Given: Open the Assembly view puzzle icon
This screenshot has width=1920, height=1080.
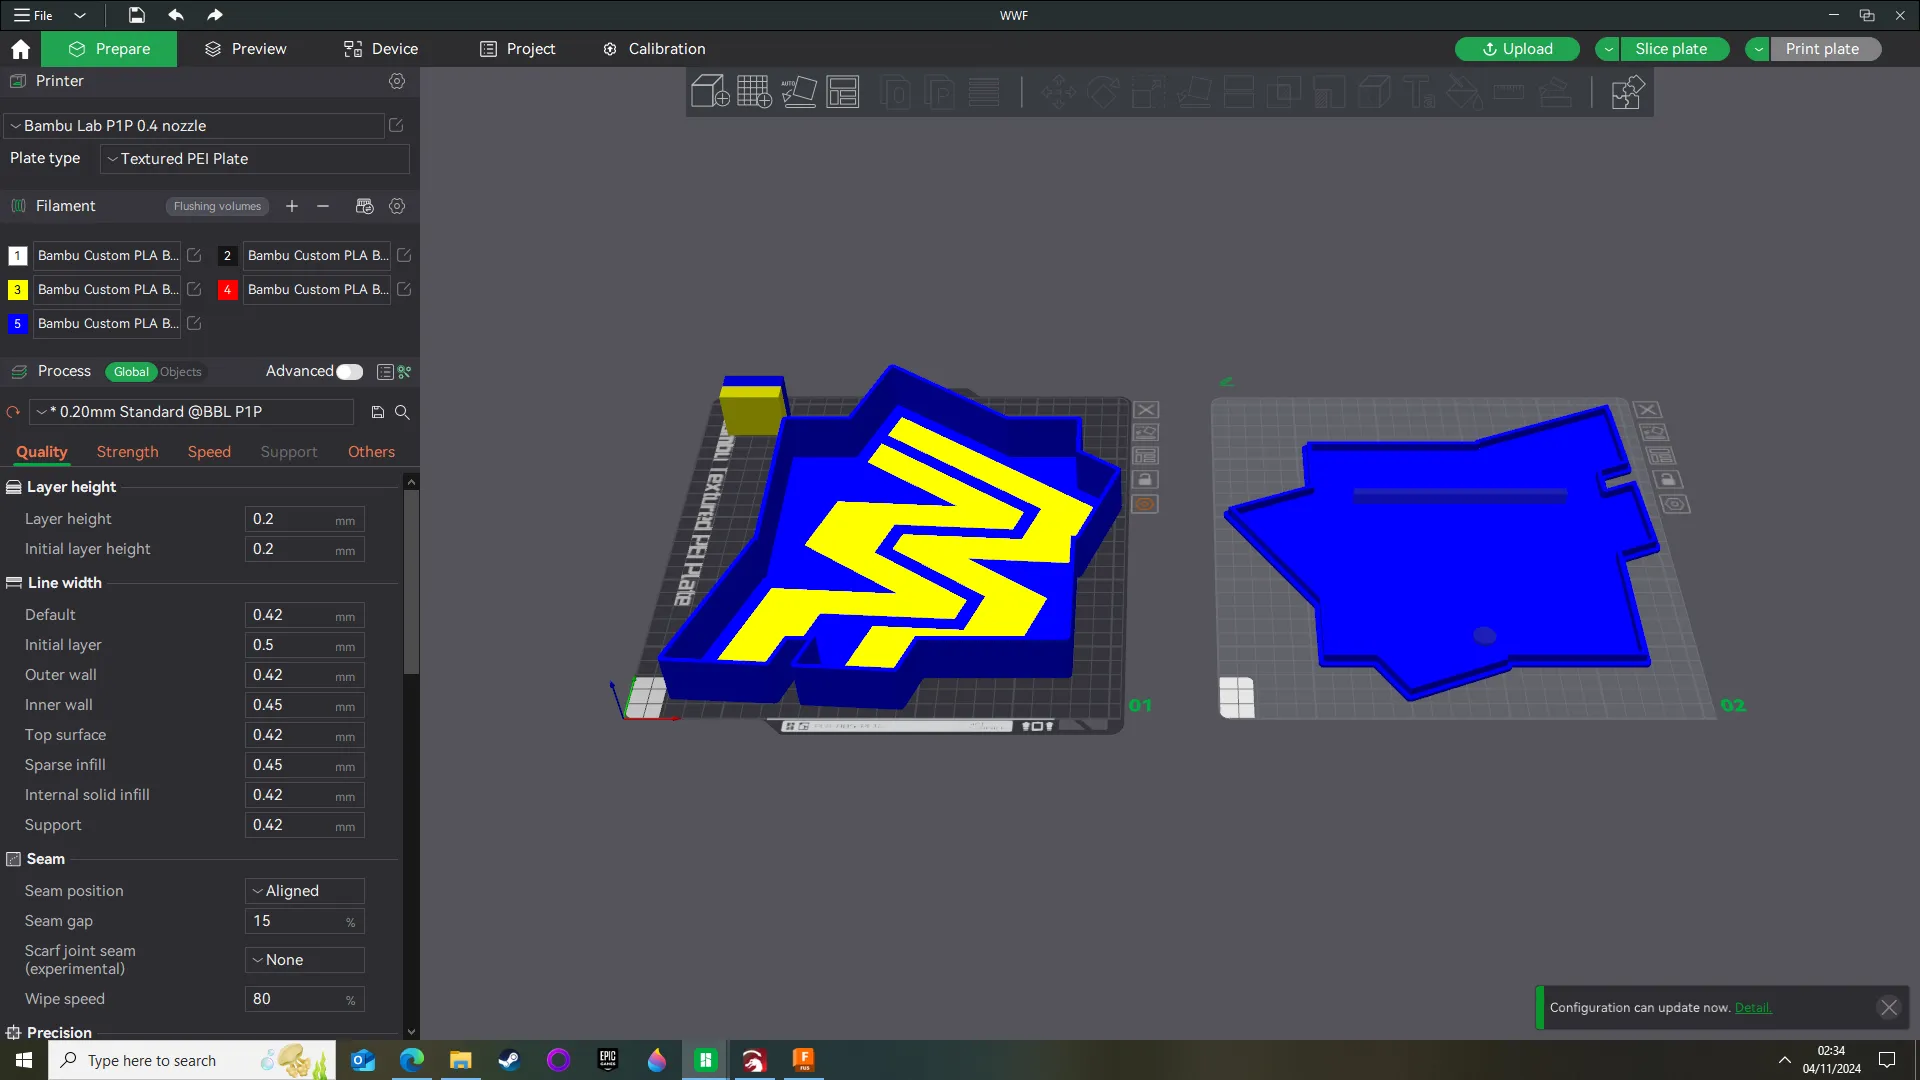Looking at the screenshot, I should [1627, 92].
